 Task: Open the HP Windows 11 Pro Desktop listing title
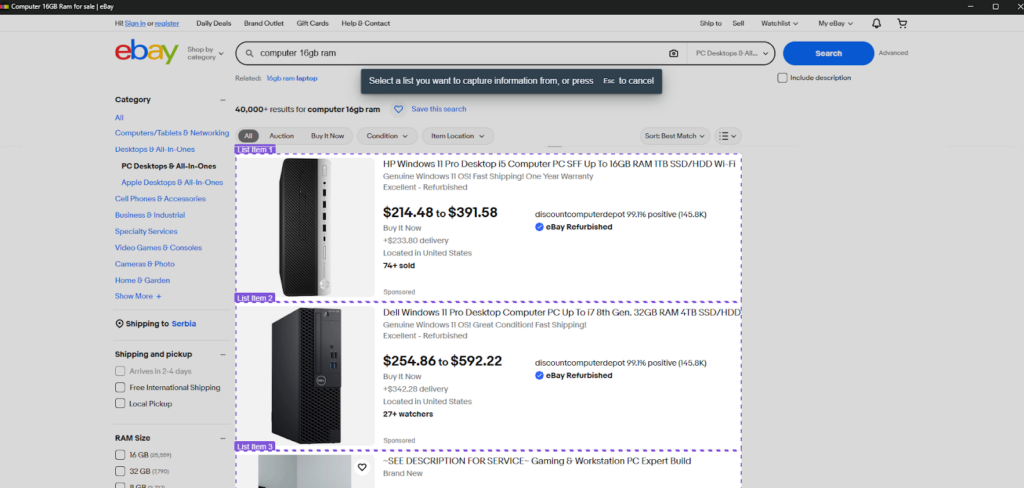click(x=559, y=164)
